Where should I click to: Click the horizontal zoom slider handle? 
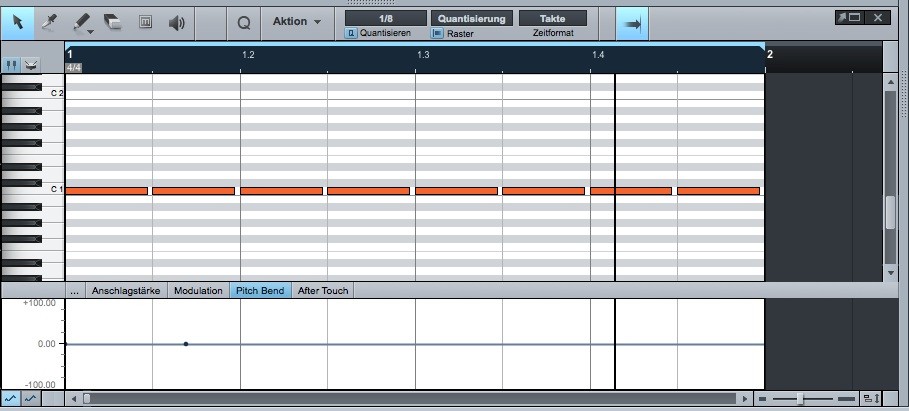(800, 399)
